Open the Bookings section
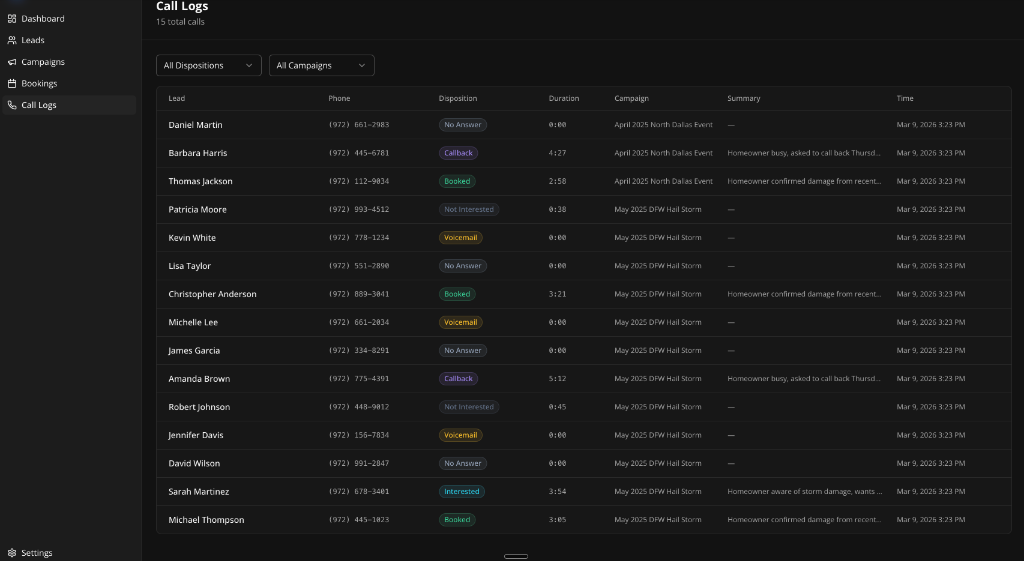The width and height of the screenshot is (1024, 561). [x=69, y=84]
